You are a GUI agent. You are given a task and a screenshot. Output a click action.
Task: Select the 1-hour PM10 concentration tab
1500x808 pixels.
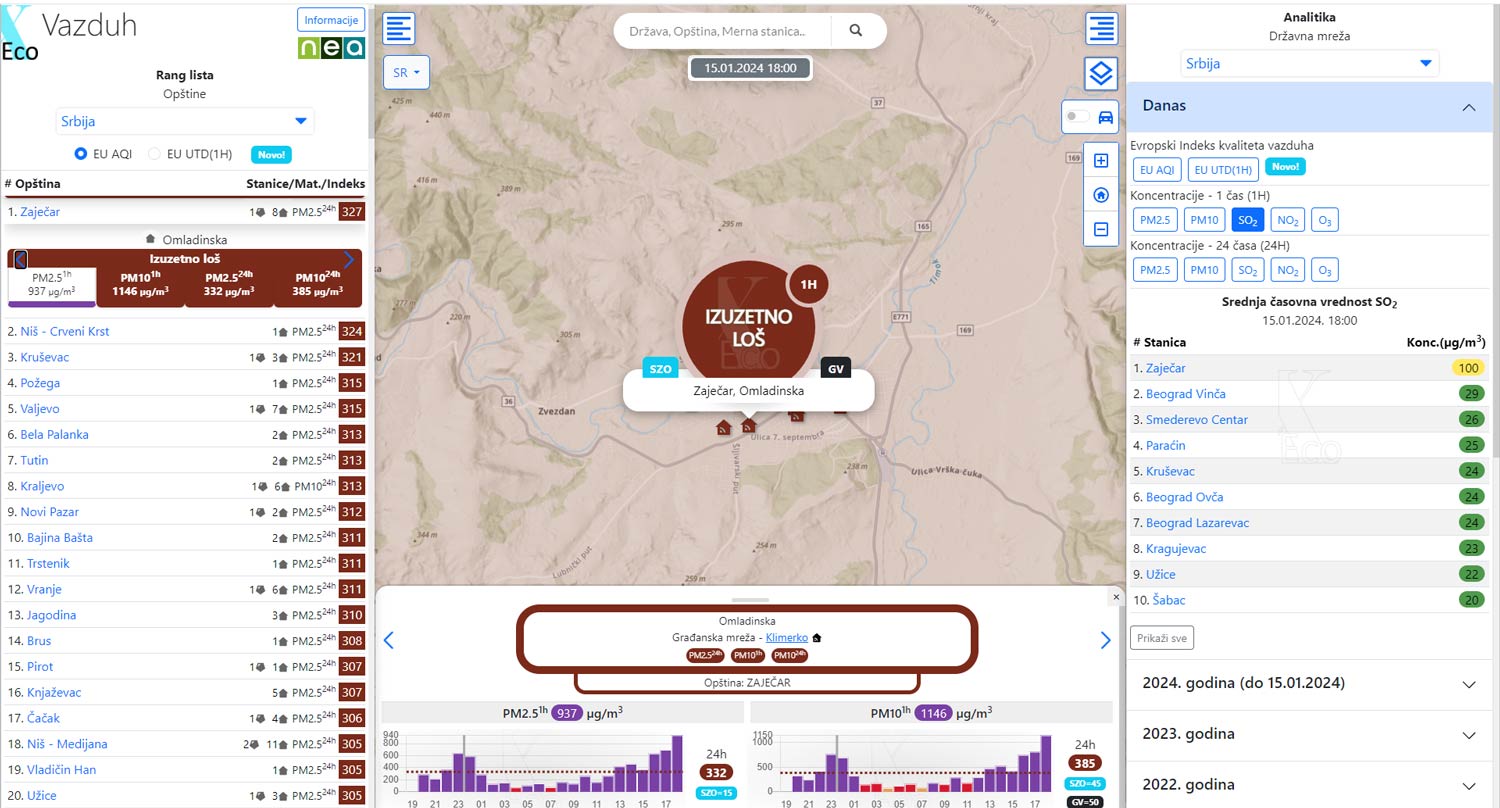[1205, 220]
